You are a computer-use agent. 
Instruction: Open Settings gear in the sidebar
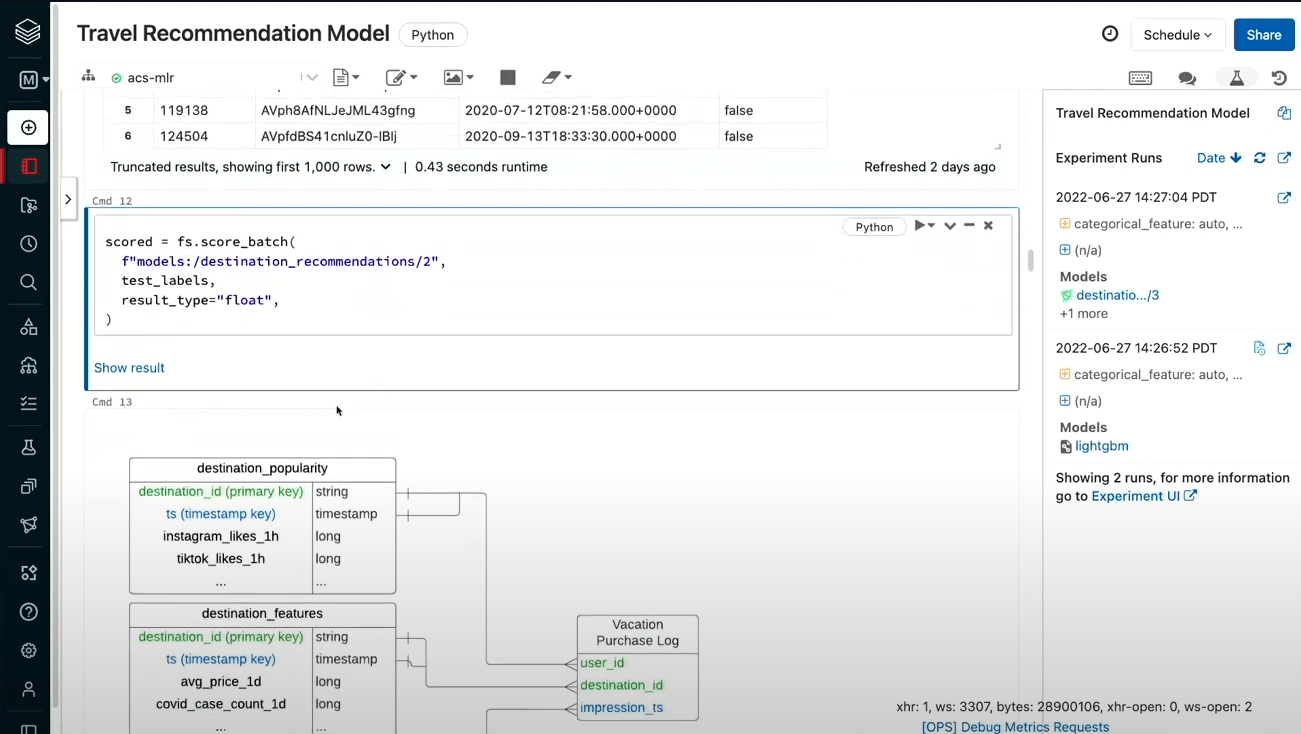tap(29, 650)
